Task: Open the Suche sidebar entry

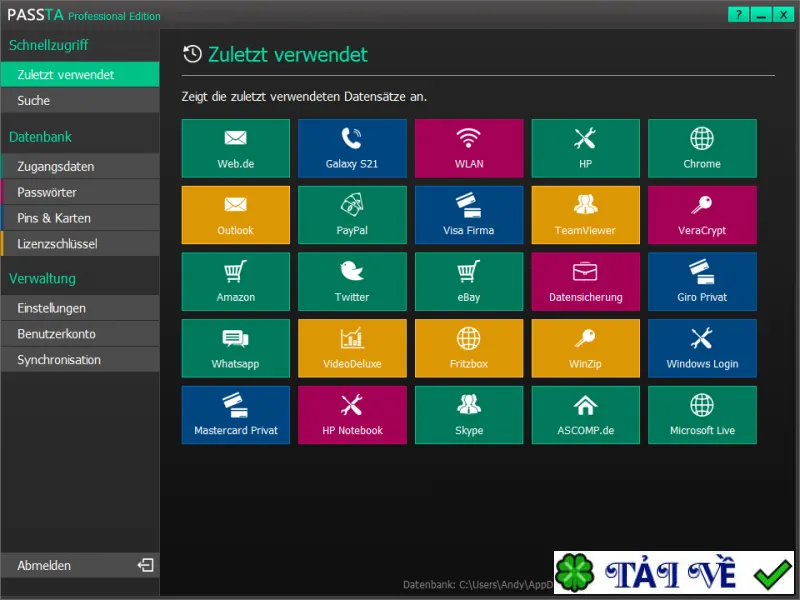Action: 80,101
